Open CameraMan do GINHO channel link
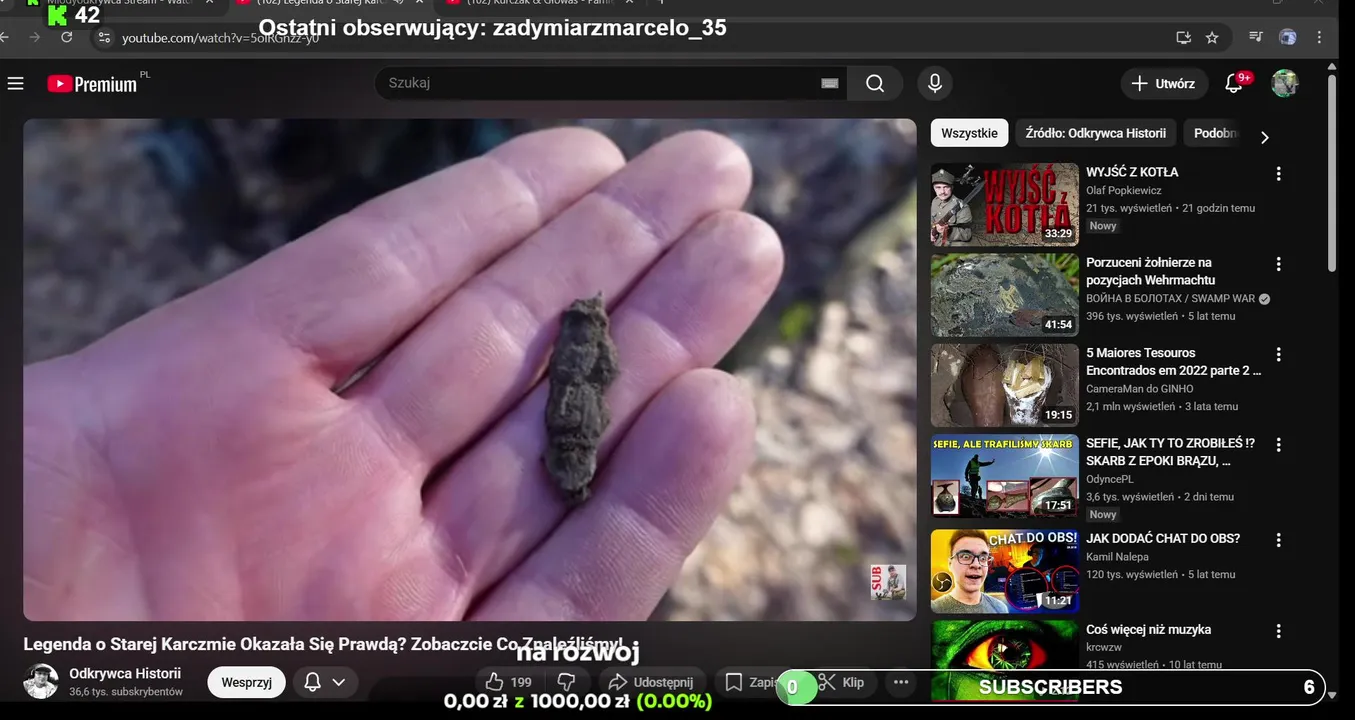Image resolution: width=1355 pixels, height=720 pixels. pyautogui.click(x=1140, y=388)
